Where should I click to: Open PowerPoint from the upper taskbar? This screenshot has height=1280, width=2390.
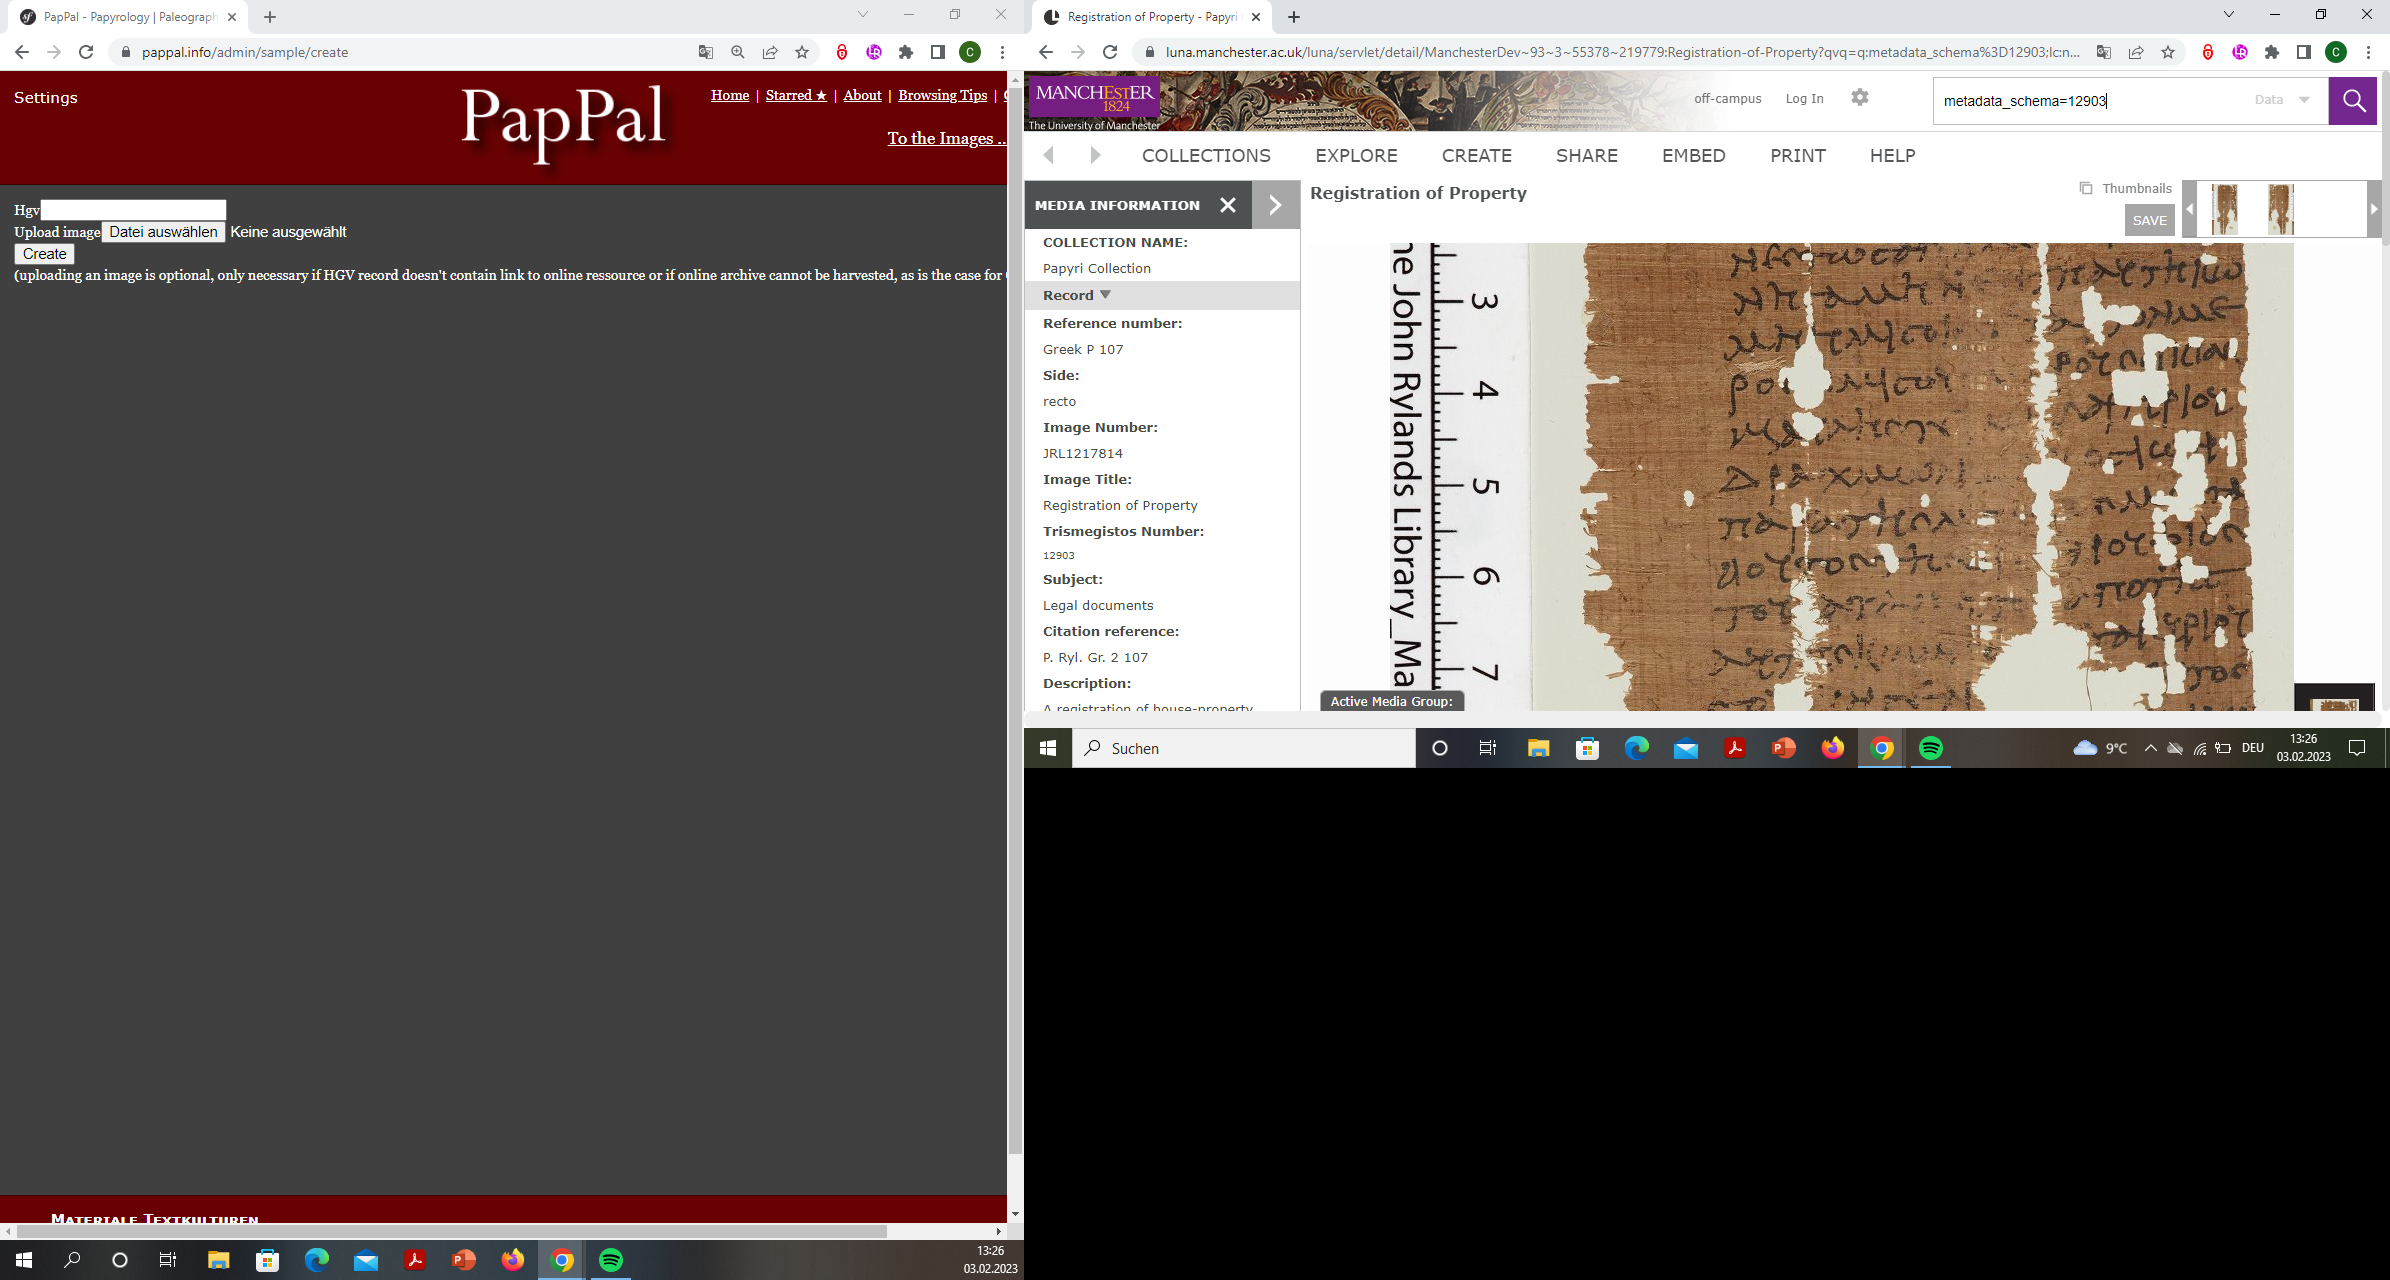[1783, 748]
